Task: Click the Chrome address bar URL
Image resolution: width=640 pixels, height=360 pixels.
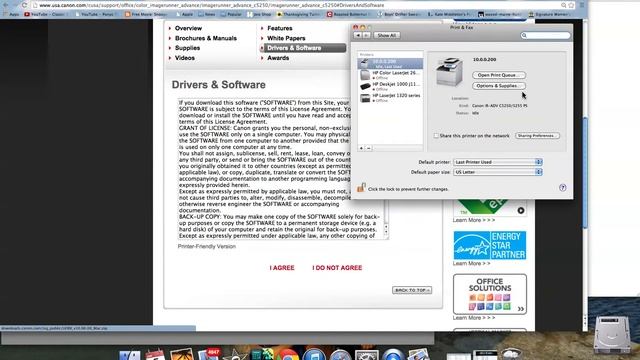Action: 211,5
